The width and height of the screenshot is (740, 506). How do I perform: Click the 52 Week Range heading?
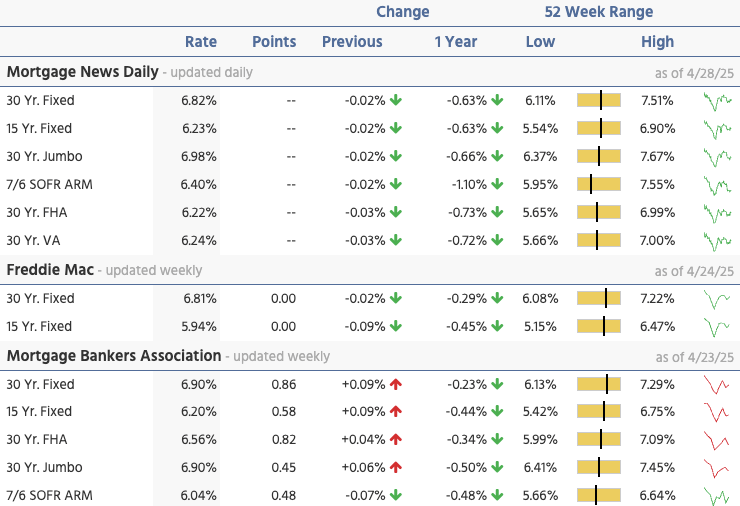tap(598, 12)
